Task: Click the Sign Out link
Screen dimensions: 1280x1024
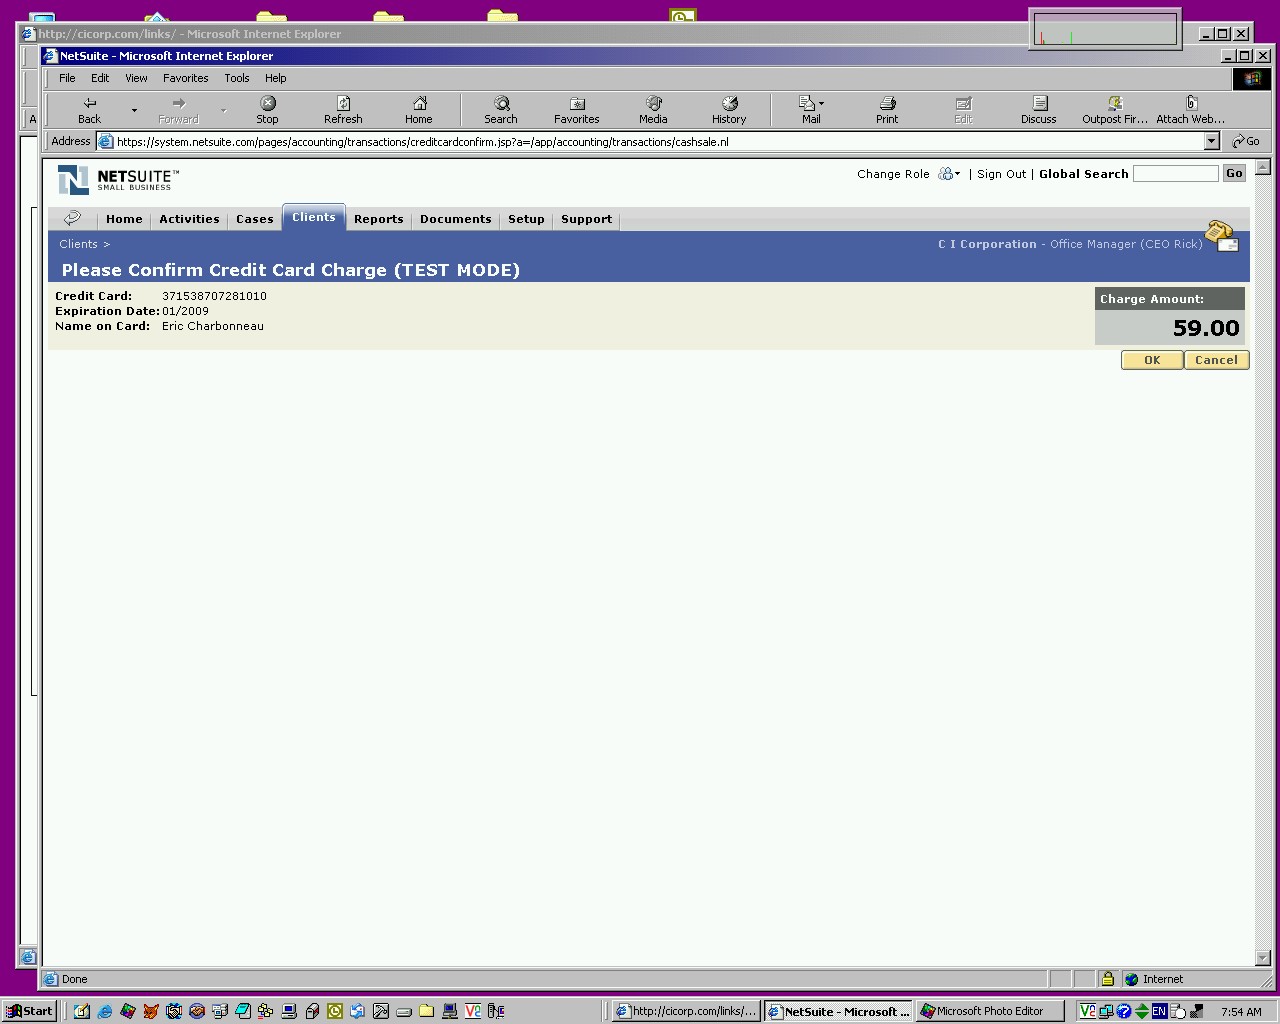Action: 1001,174
